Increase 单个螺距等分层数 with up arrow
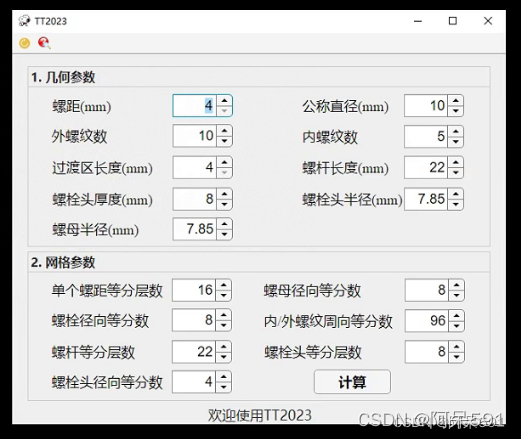521x439 pixels. click(224, 285)
